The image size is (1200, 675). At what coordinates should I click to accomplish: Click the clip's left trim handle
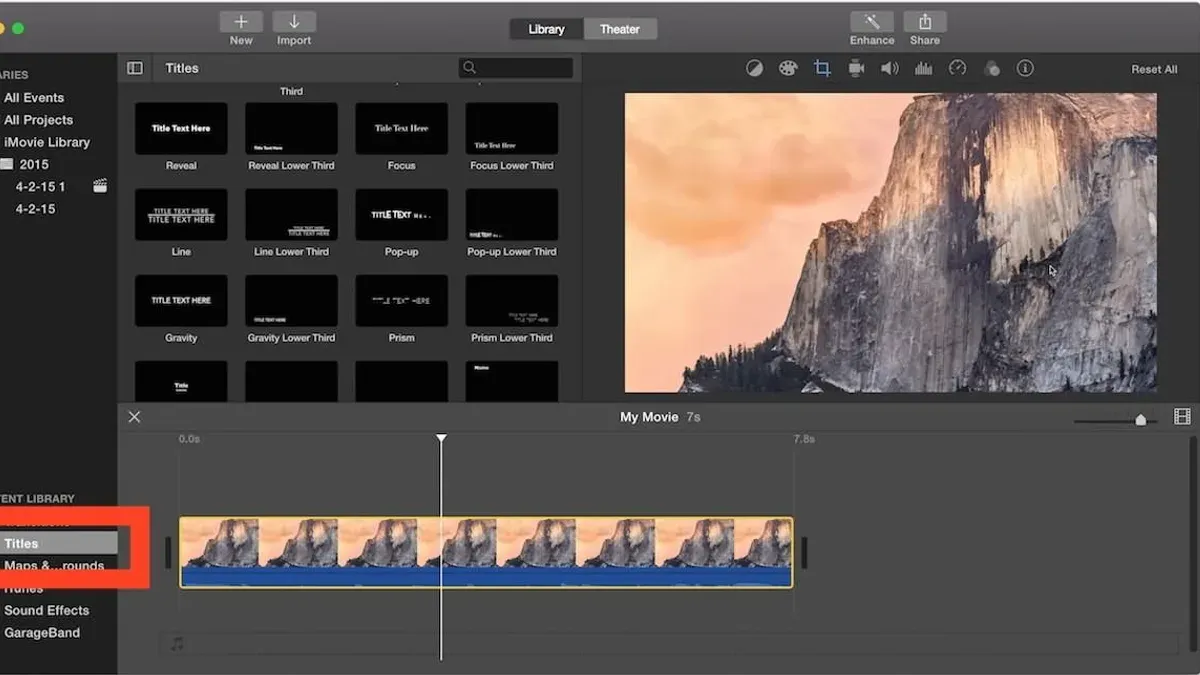(168, 552)
